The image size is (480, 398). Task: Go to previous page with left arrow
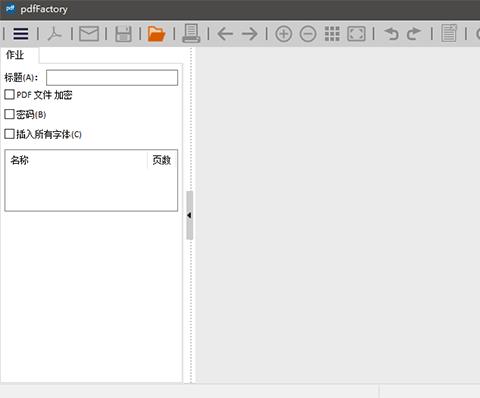pos(225,34)
